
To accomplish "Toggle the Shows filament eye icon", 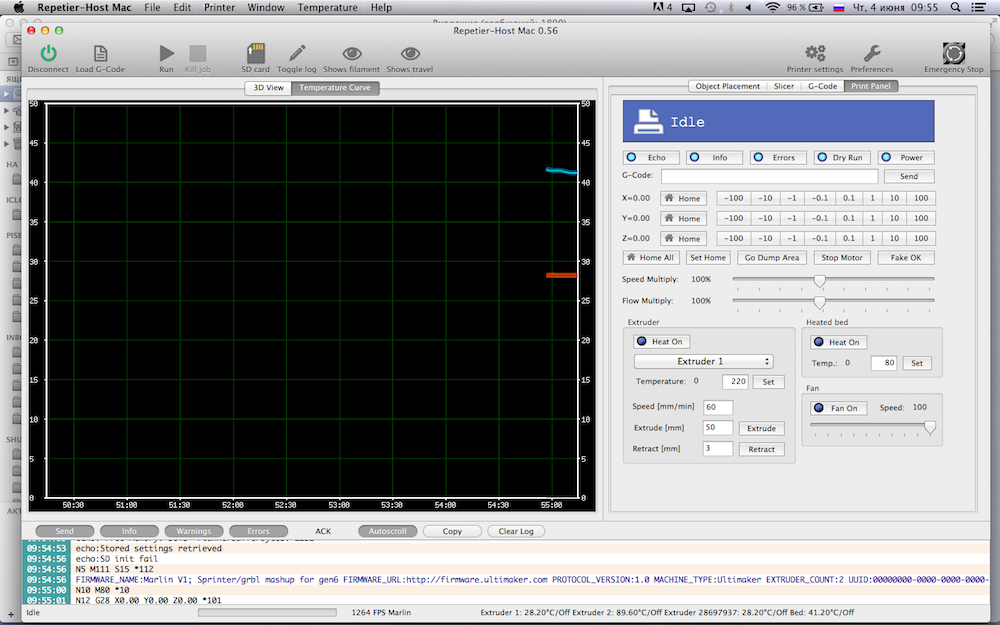I will pyautogui.click(x=350, y=54).
